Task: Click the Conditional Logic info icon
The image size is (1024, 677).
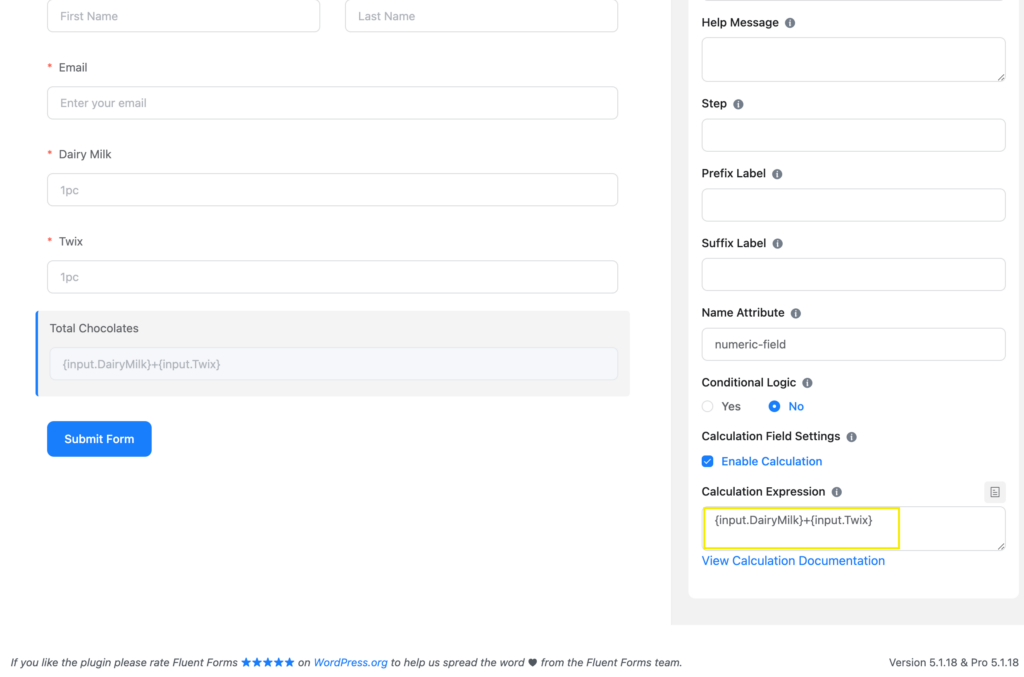Action: (x=807, y=383)
